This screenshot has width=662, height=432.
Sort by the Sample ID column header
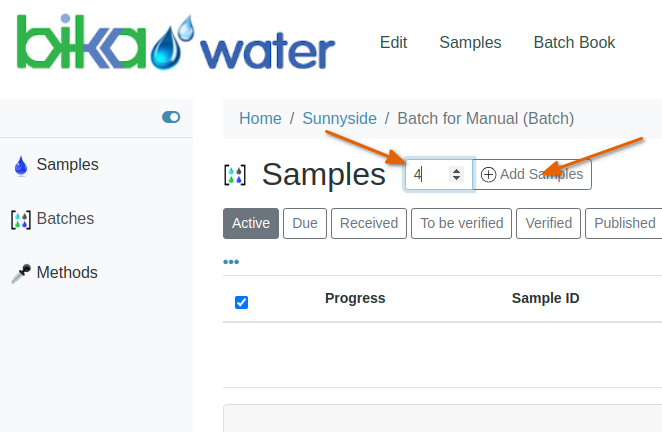(545, 298)
